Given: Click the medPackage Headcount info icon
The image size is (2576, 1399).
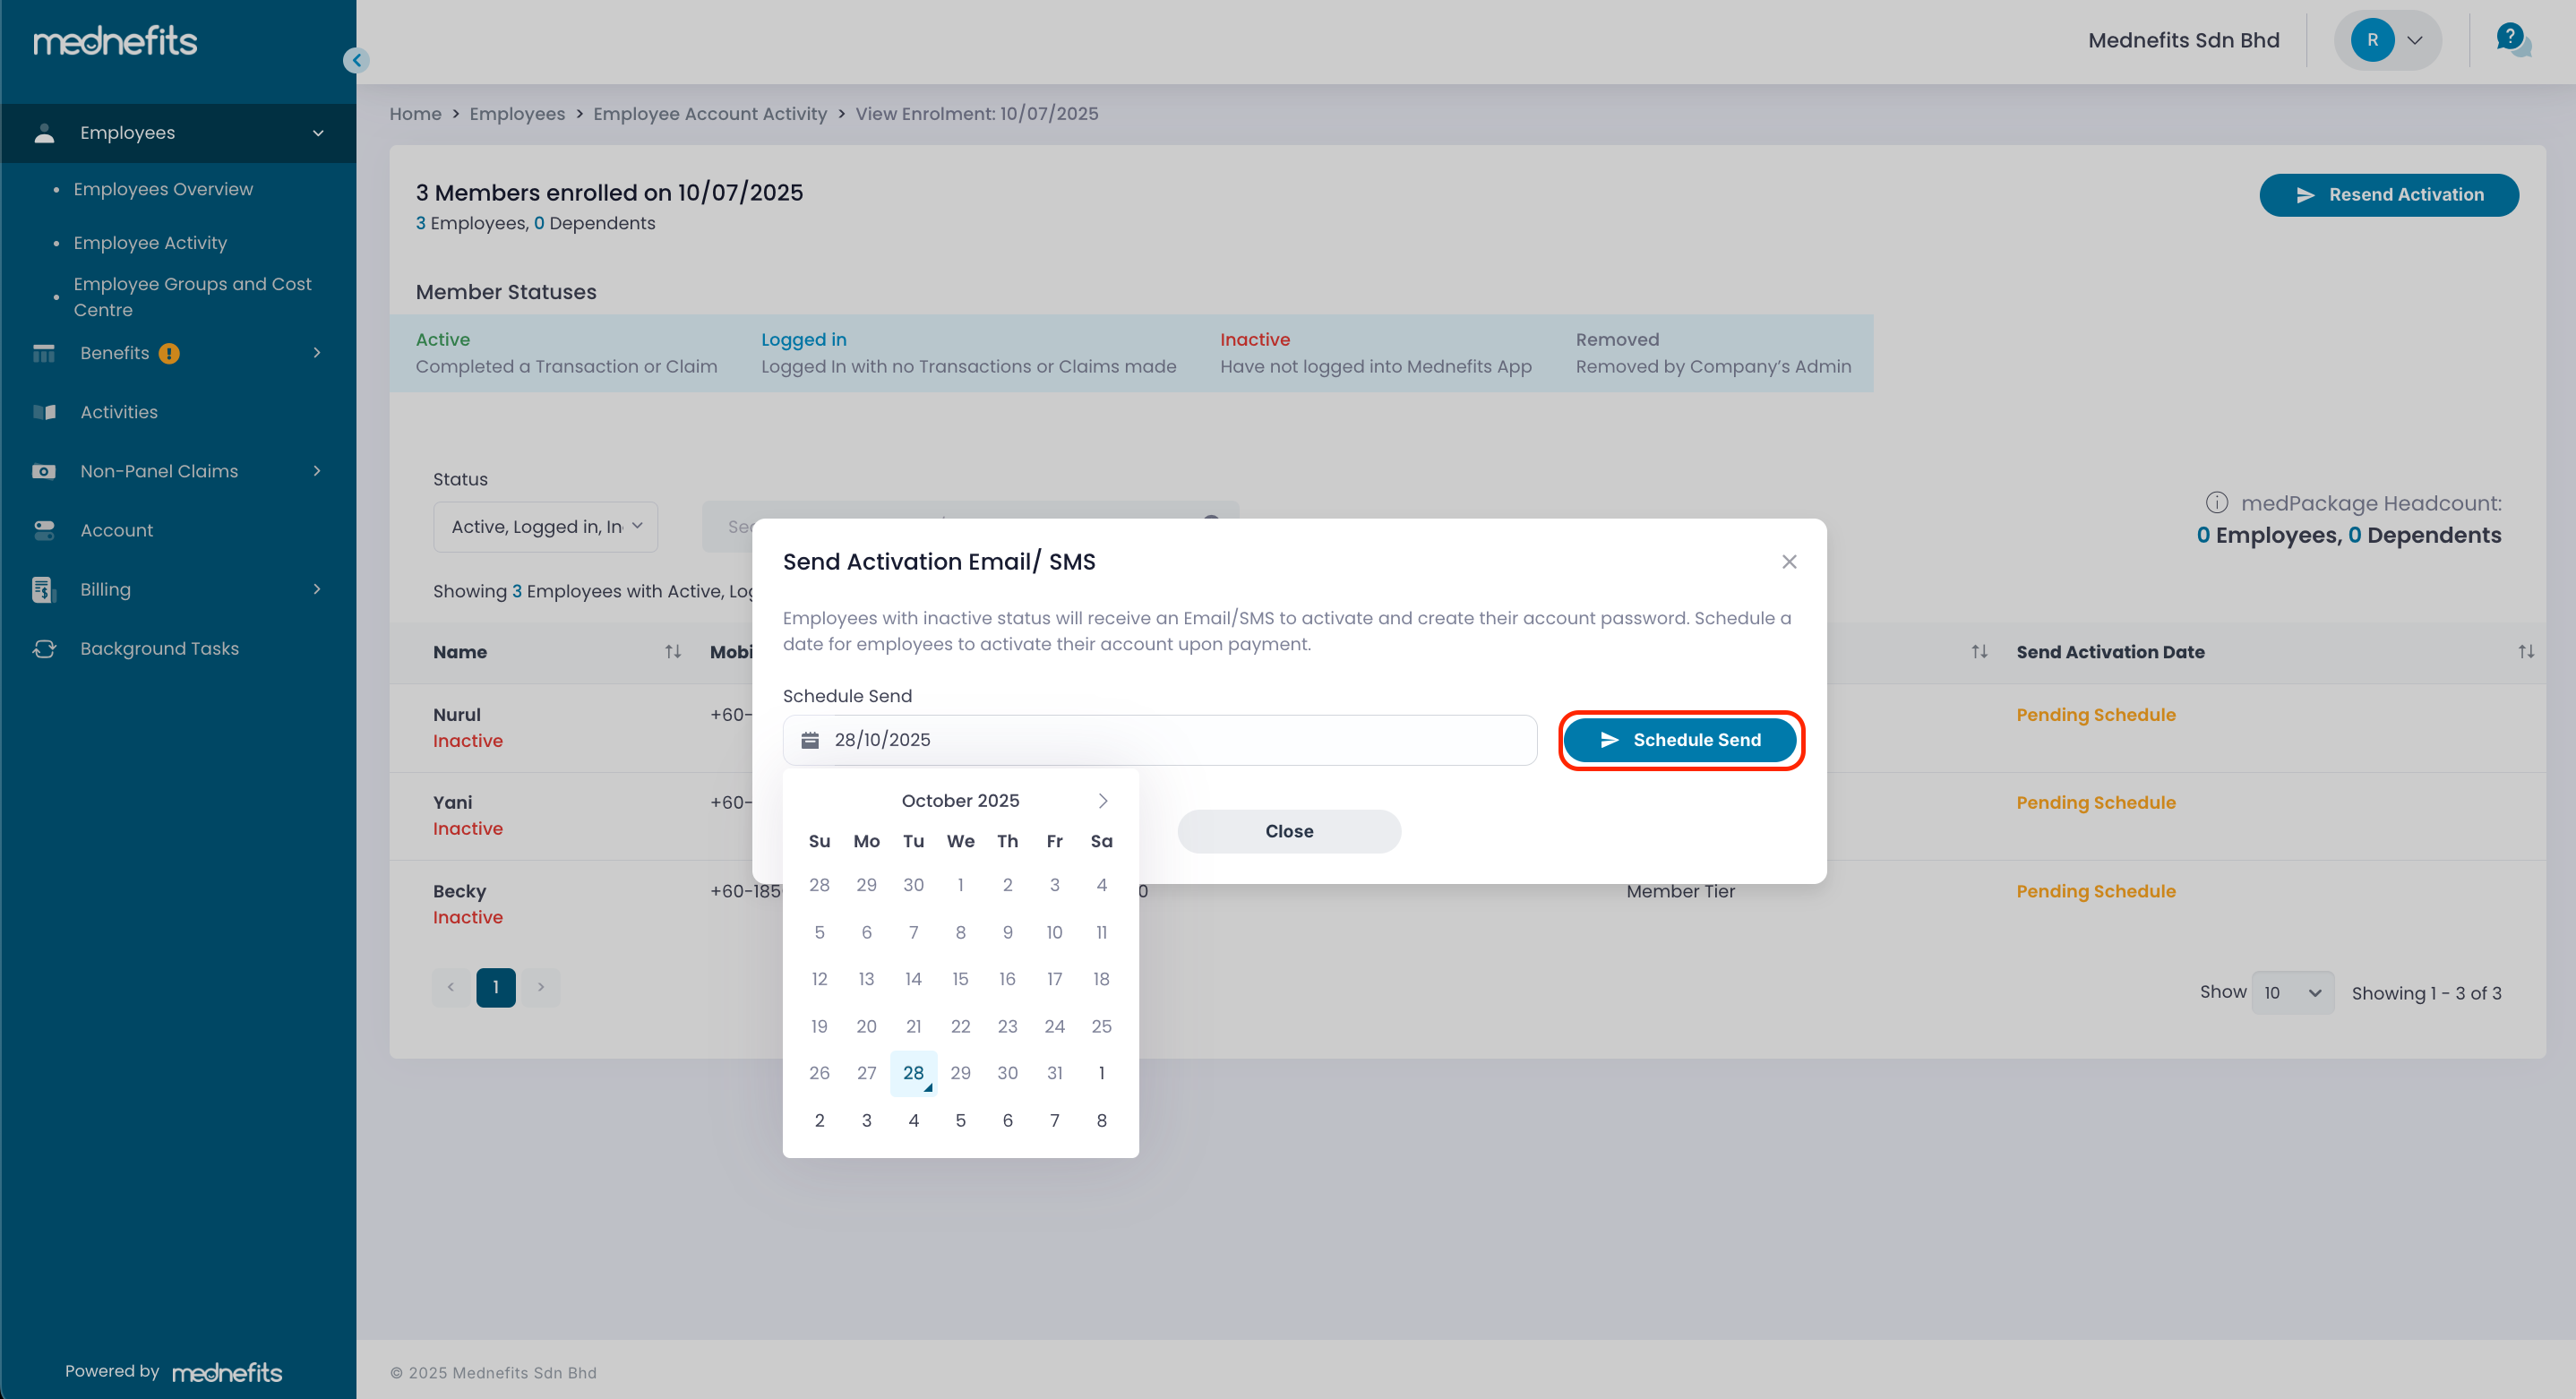Looking at the screenshot, I should (2216, 503).
